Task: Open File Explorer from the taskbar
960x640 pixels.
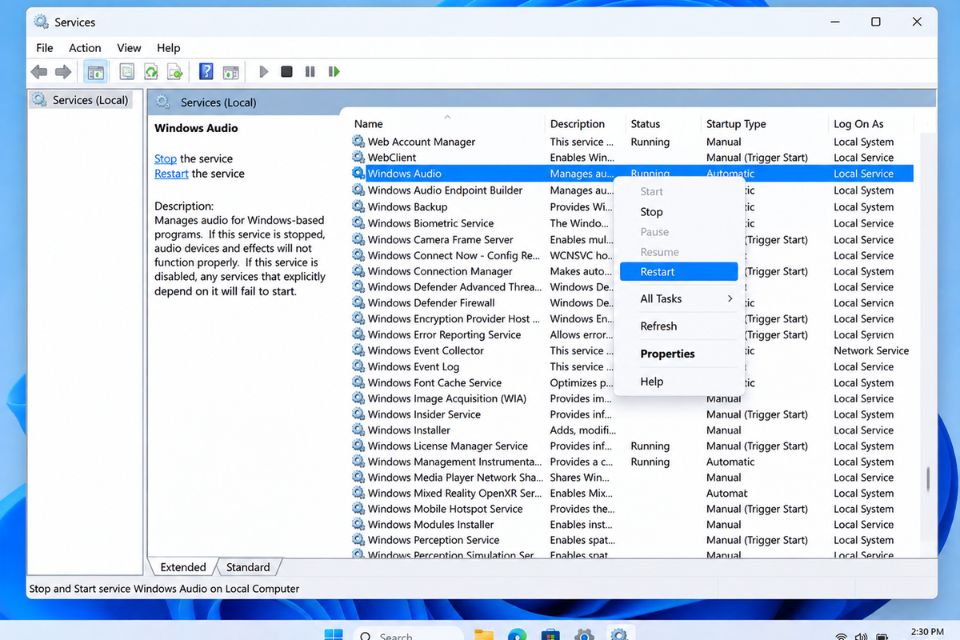Action: [x=484, y=635]
